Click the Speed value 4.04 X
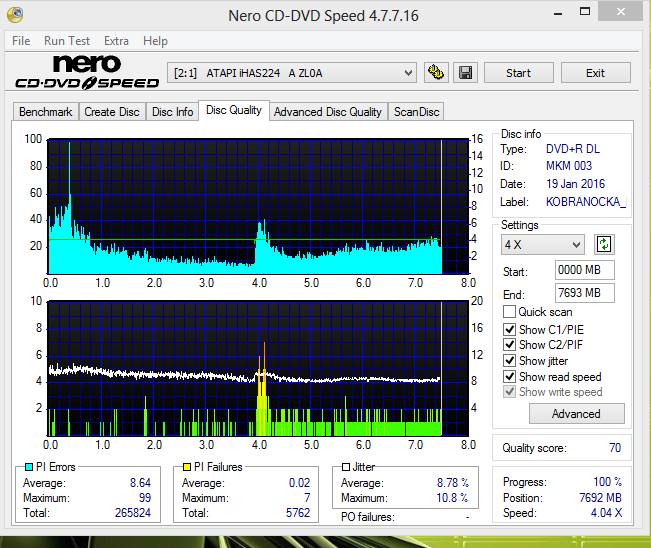 (x=606, y=513)
